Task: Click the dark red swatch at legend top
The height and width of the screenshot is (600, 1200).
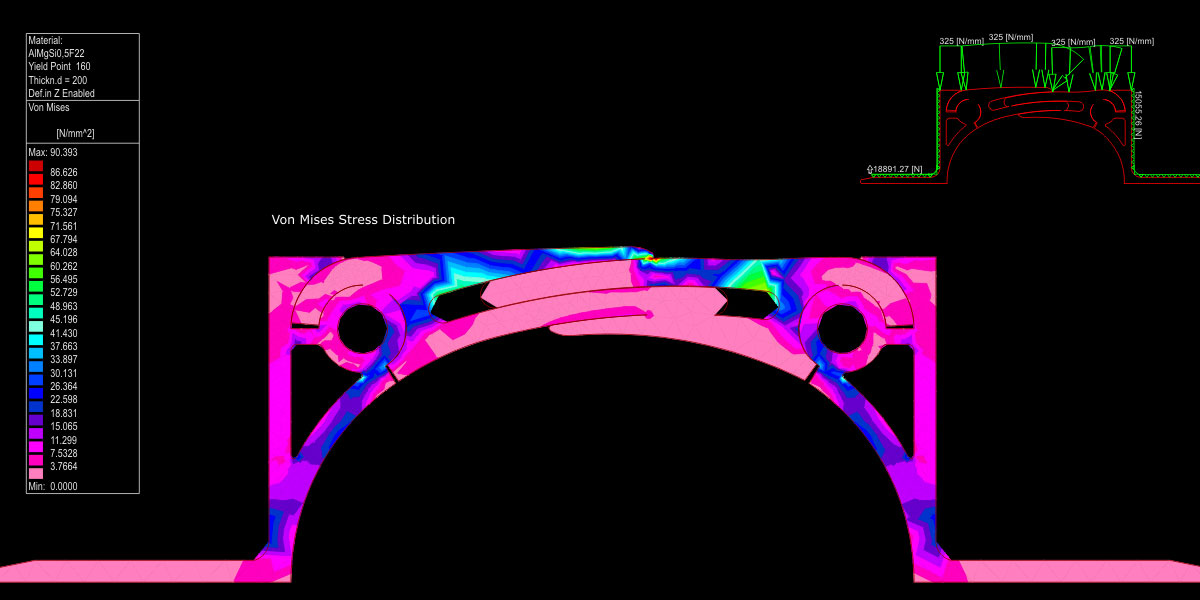Action: tap(36, 166)
